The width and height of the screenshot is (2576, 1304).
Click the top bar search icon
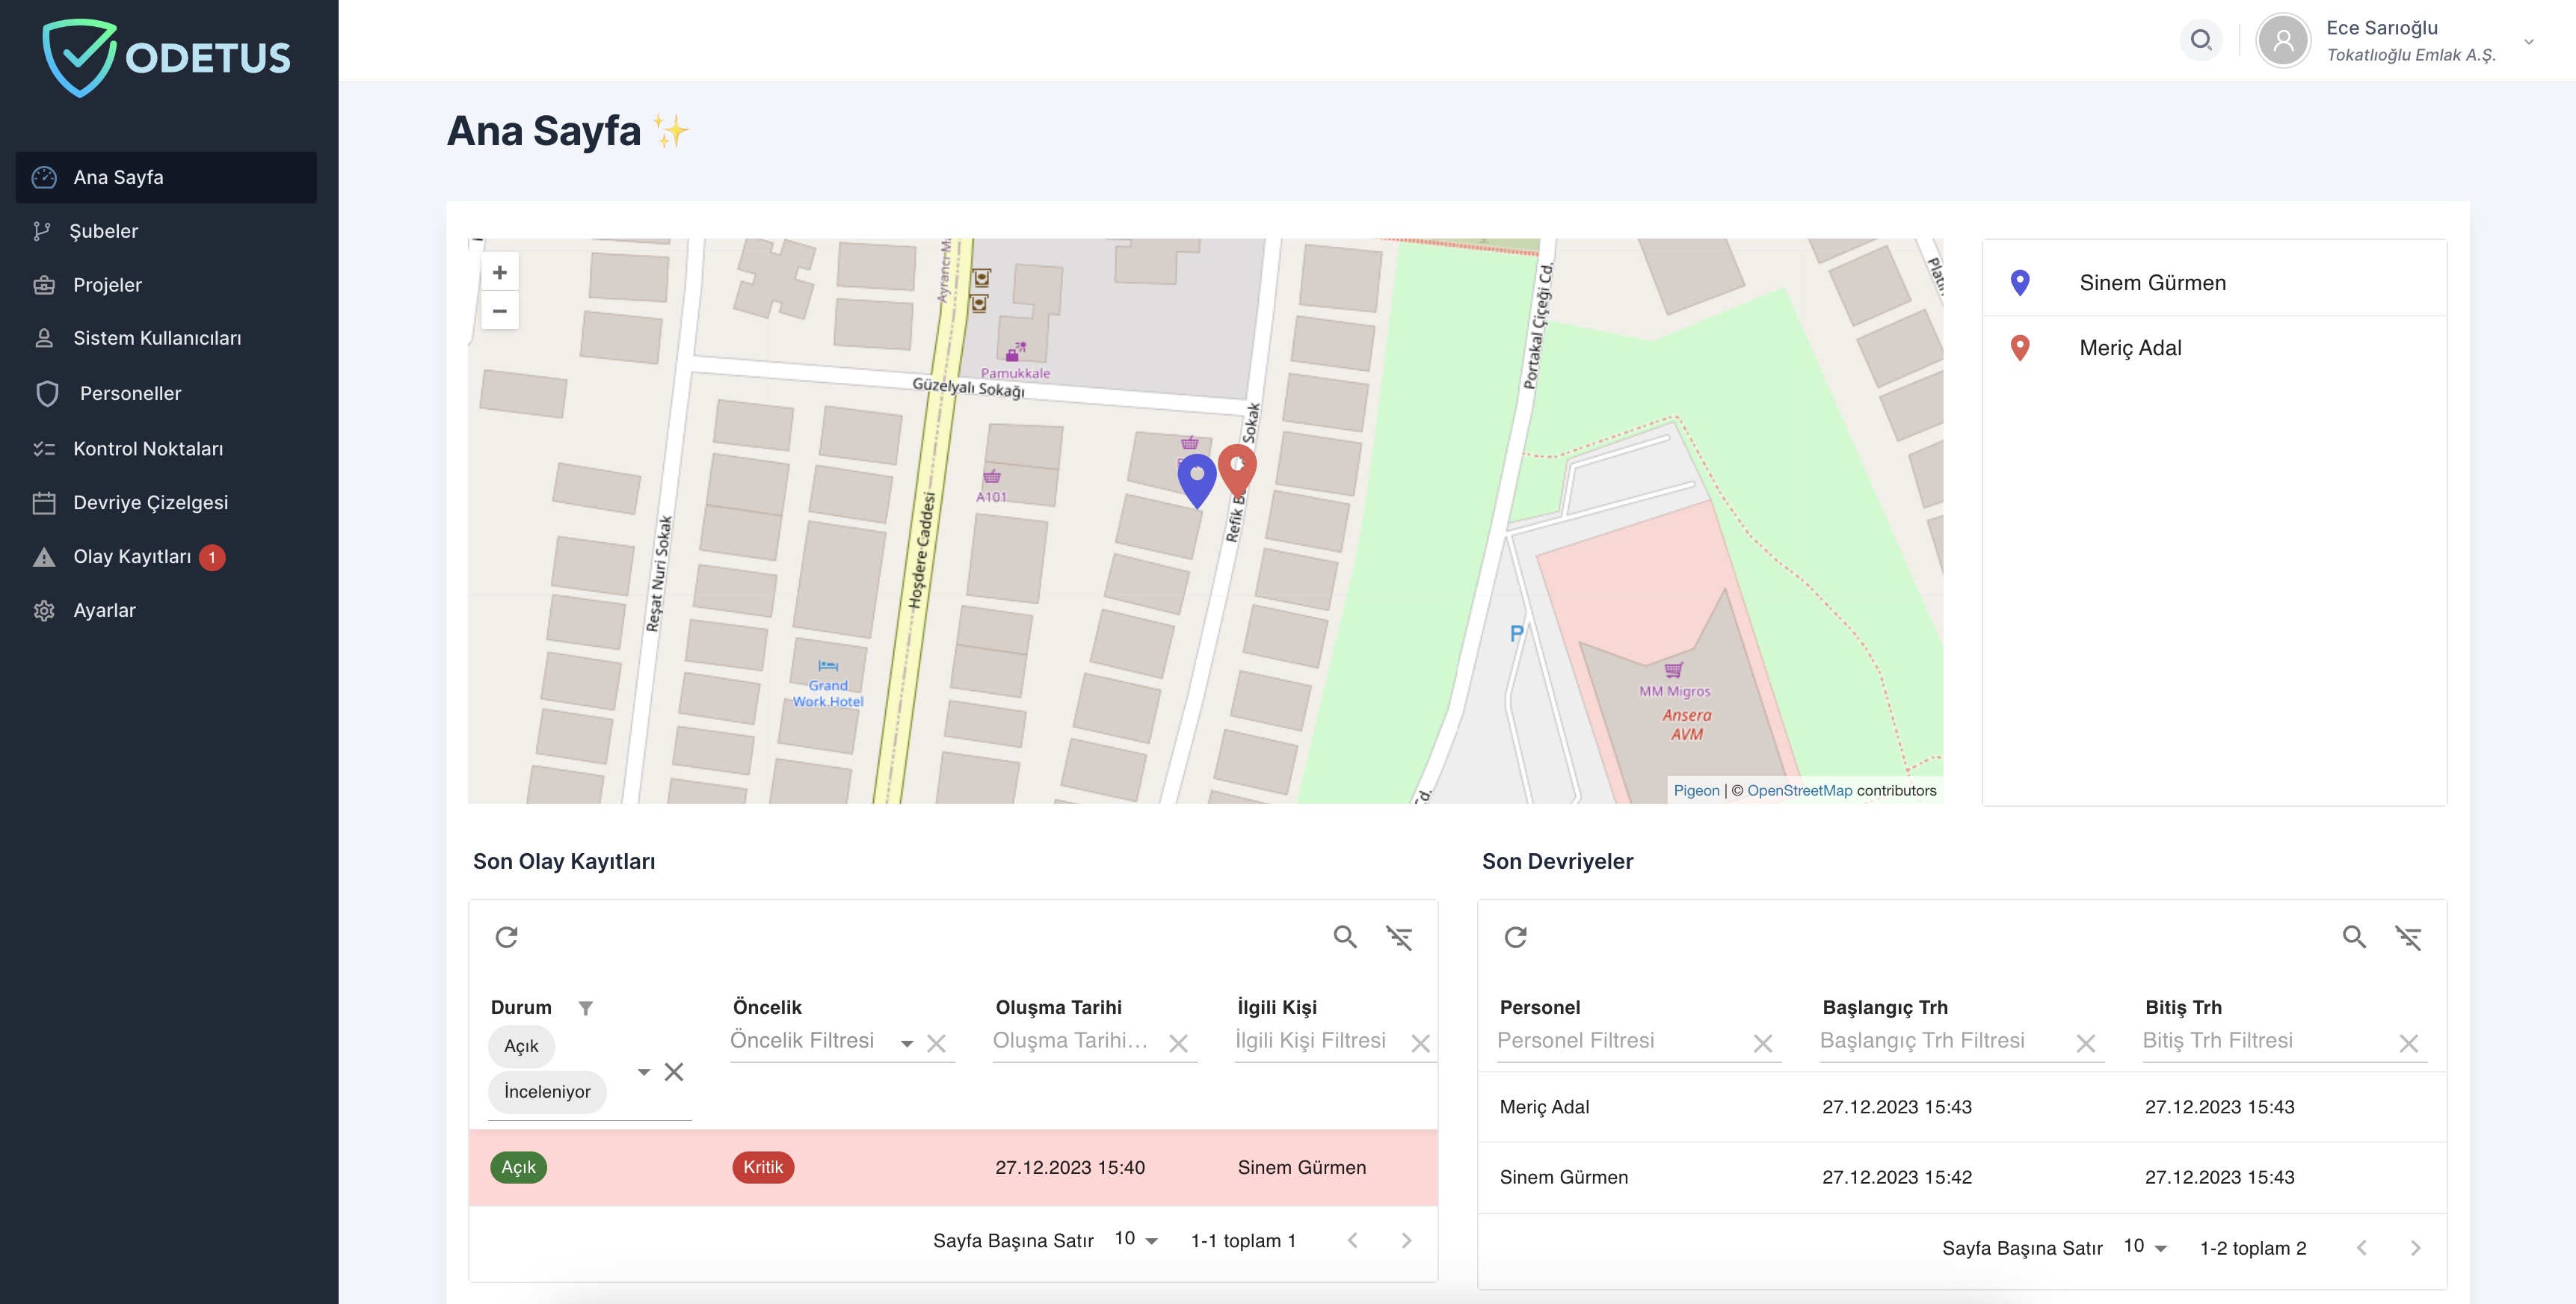[x=2200, y=40]
